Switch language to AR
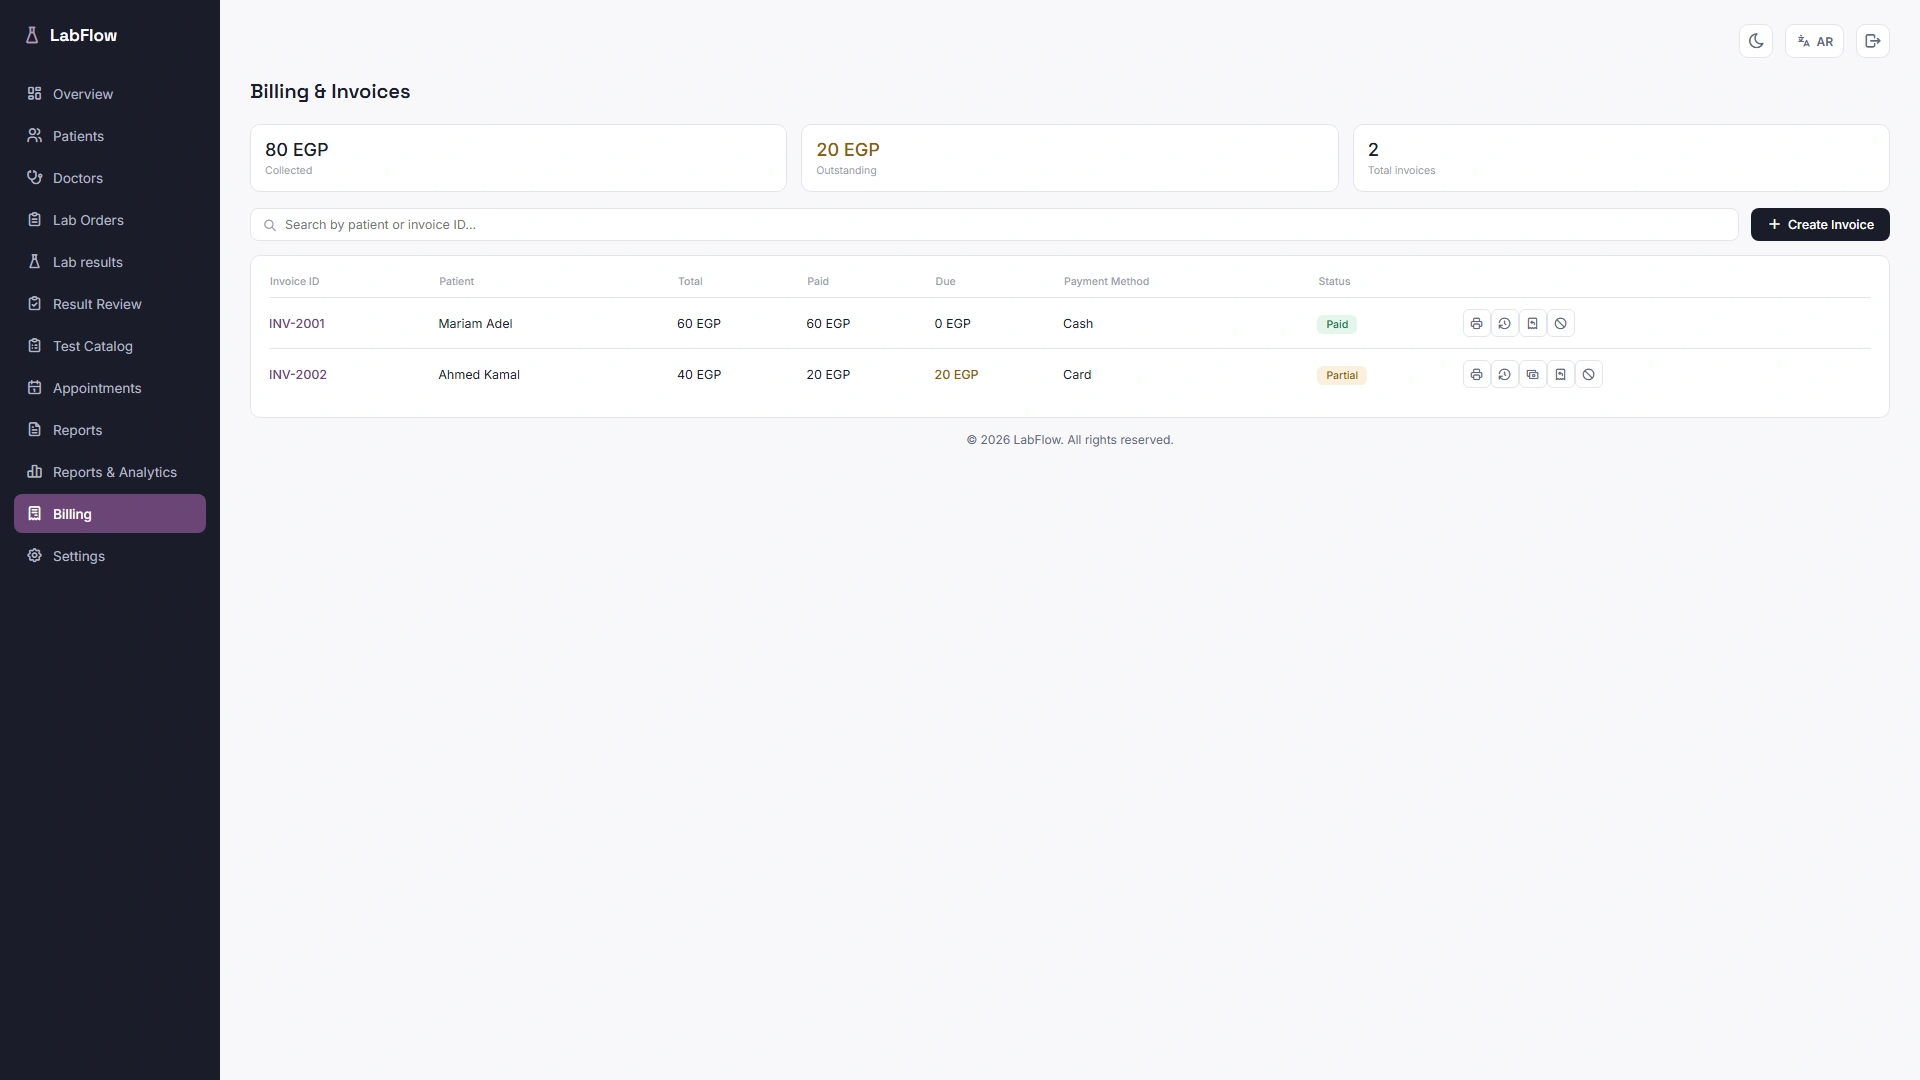 pyautogui.click(x=1814, y=41)
